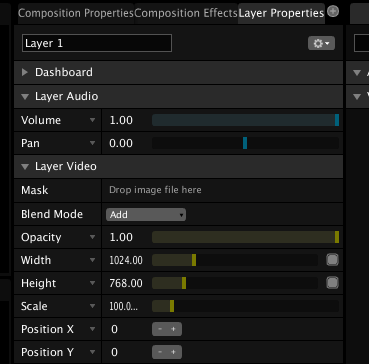Click the Pan value 0.00
Image resolution: width=369 pixels, height=364 pixels.
coord(121,144)
